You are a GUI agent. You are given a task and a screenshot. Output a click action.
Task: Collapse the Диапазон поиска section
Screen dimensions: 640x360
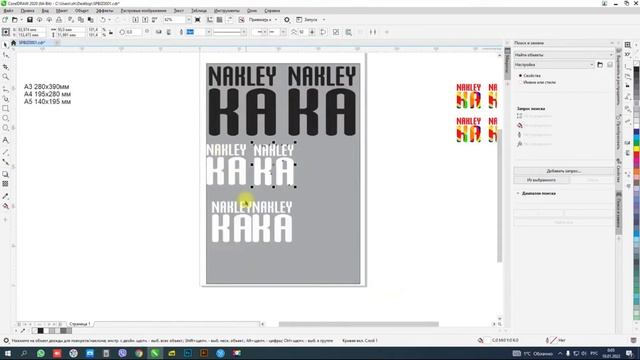(518, 193)
